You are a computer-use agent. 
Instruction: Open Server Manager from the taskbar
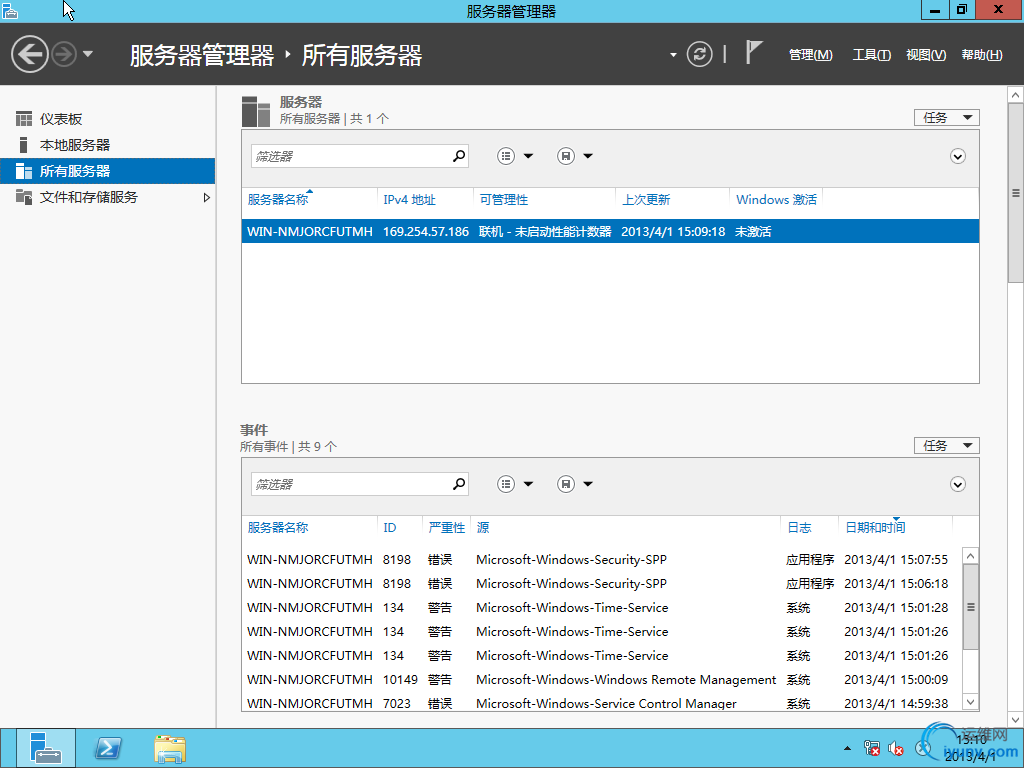click(45, 748)
